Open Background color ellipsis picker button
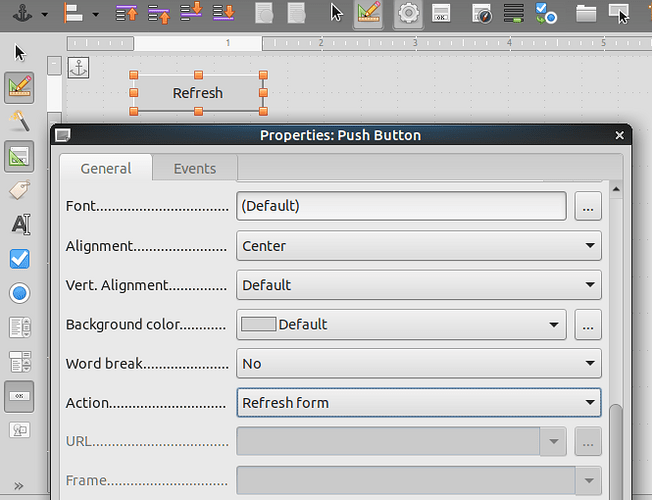Viewport: 652px width, 500px height. 588,324
